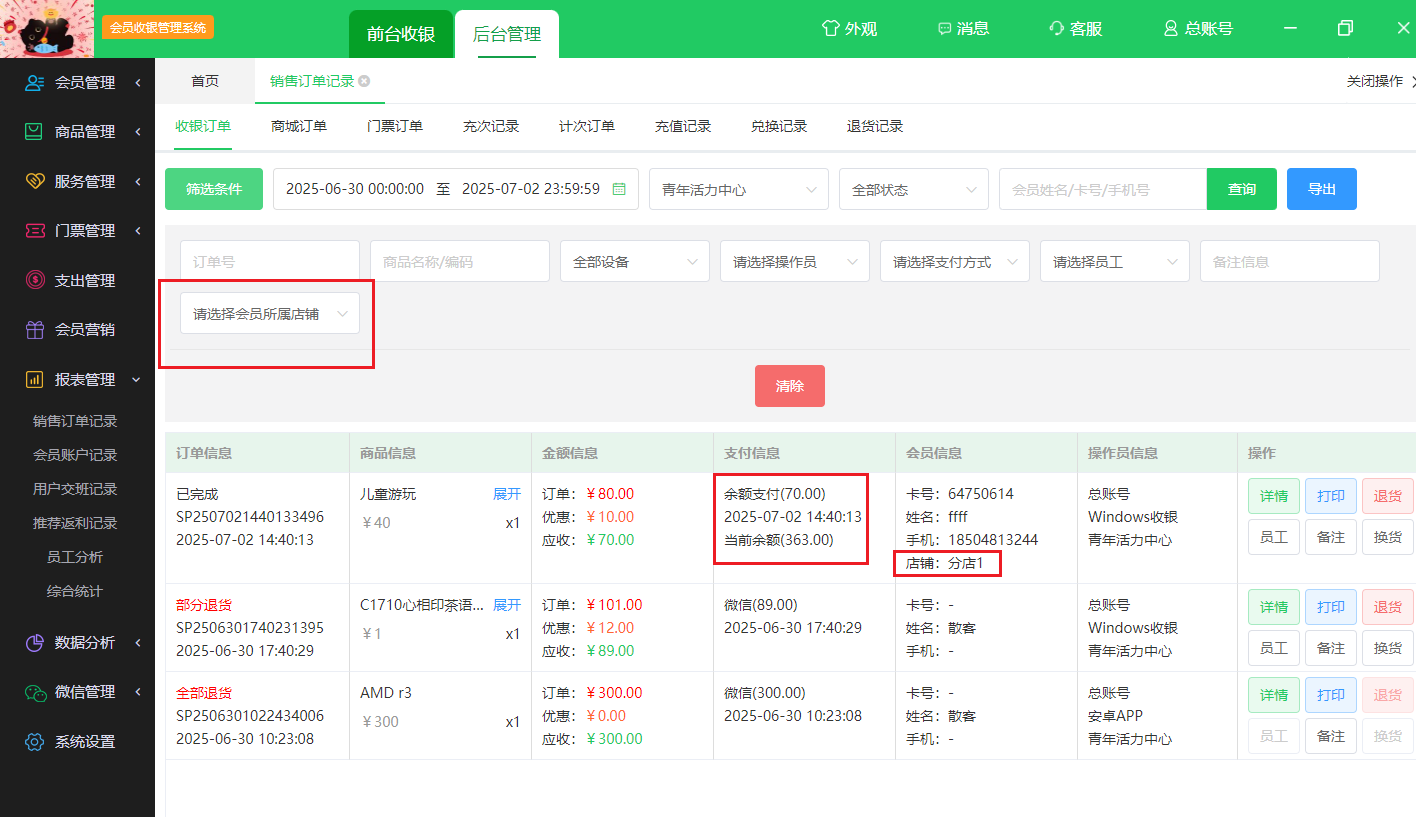Open the 请选择会员所属店铺 dropdown
Screen dimensions: 1416x817
point(269,314)
